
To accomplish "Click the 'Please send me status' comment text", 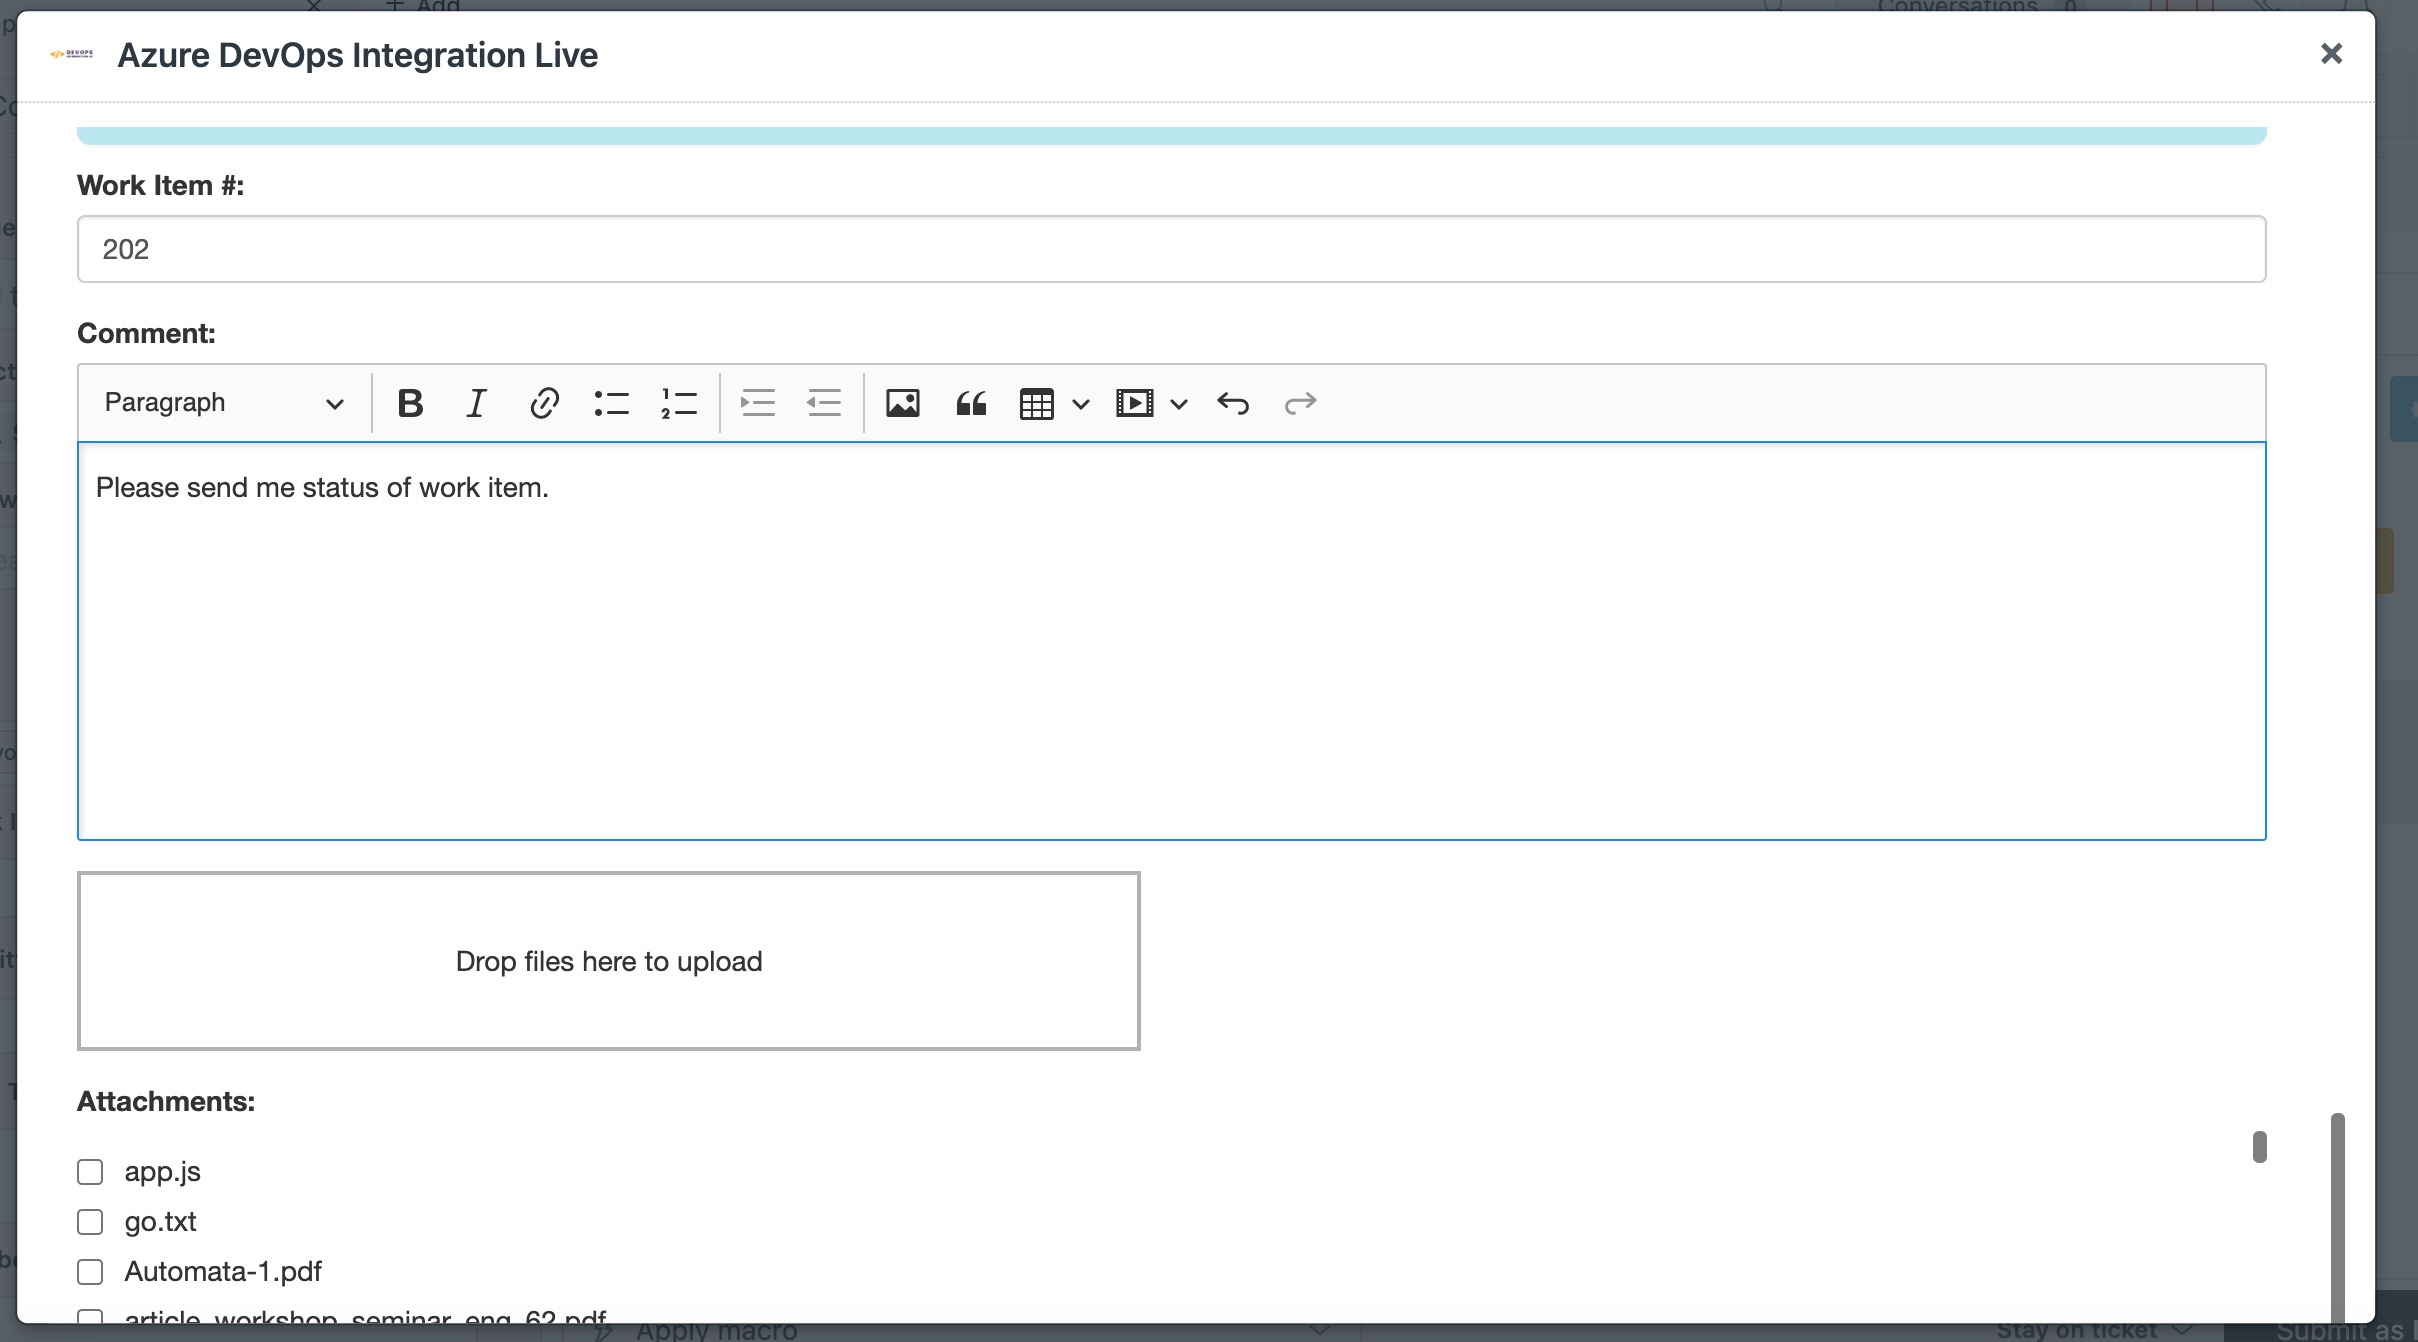I will click(x=322, y=488).
